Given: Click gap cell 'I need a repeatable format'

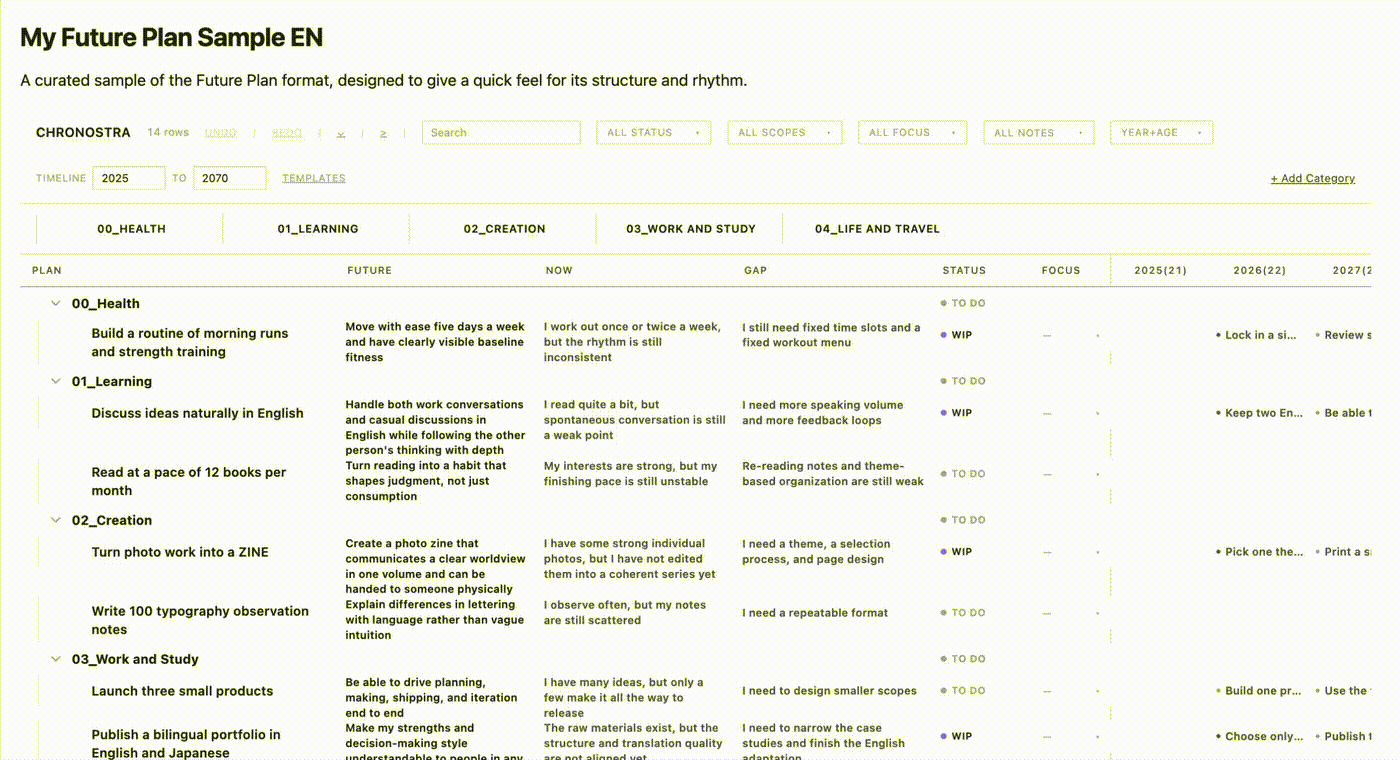Looking at the screenshot, I should click(x=815, y=613).
